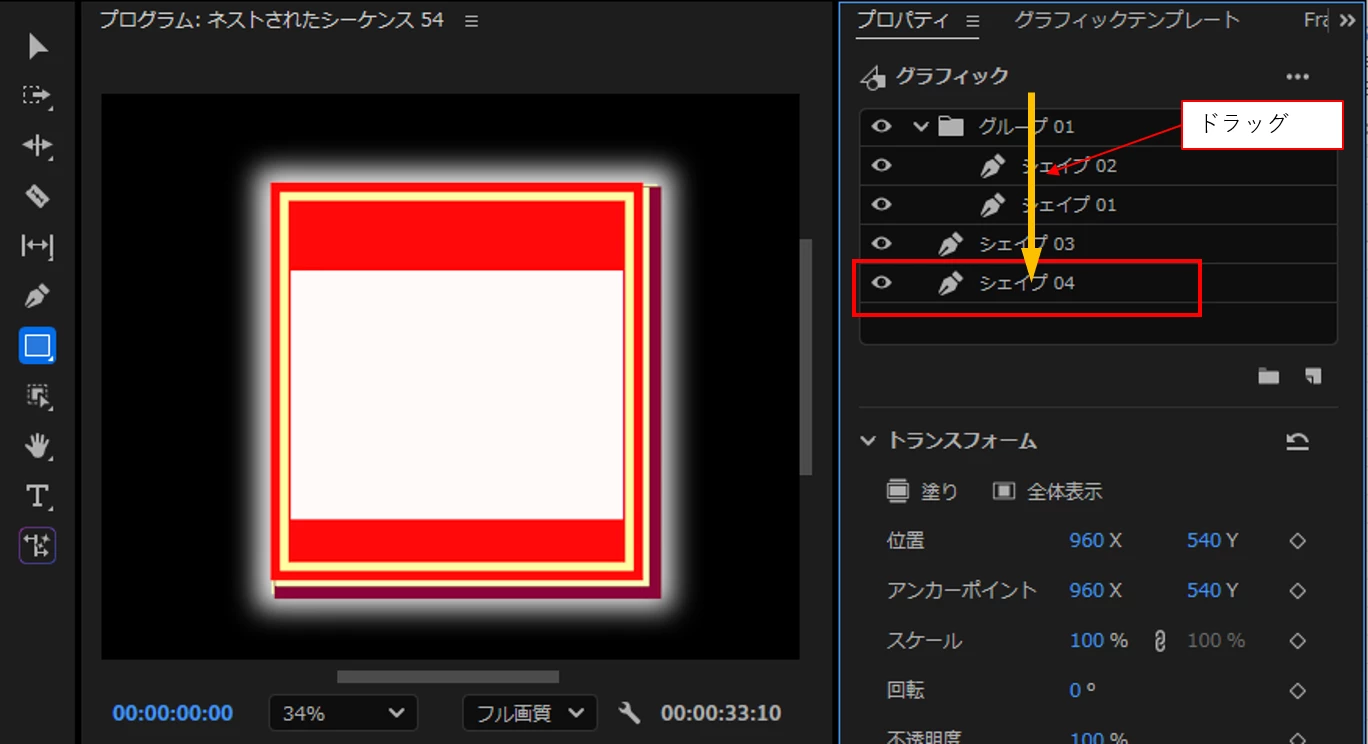Click position Y value 540
The height and width of the screenshot is (744, 1368).
[1203, 541]
